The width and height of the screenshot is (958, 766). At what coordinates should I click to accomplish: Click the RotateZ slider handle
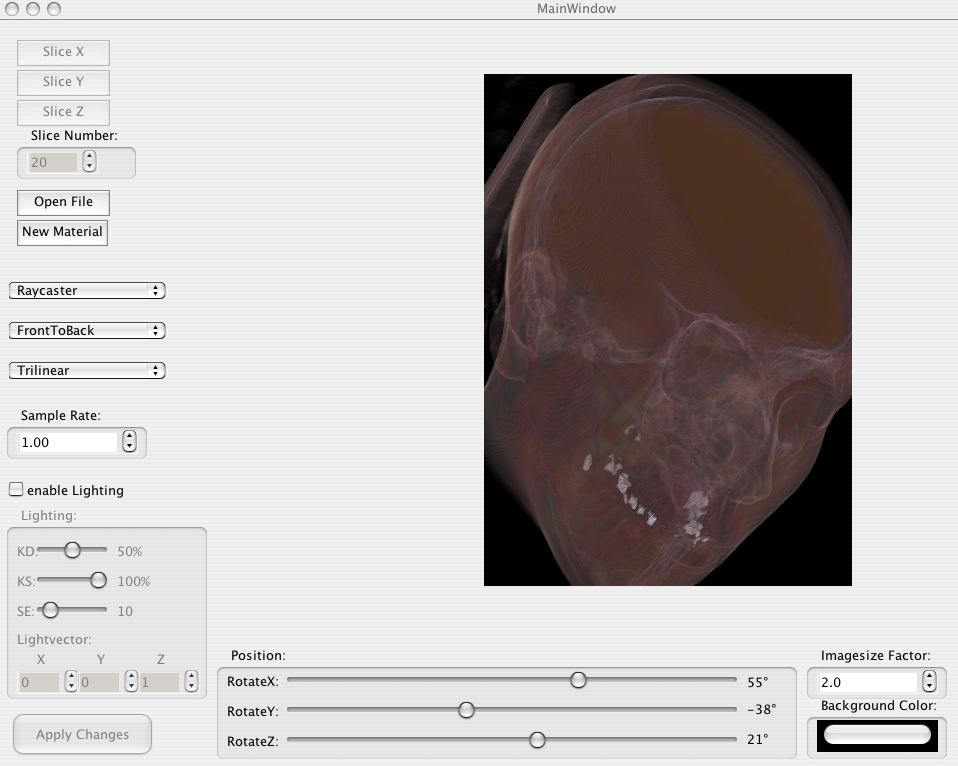point(537,740)
